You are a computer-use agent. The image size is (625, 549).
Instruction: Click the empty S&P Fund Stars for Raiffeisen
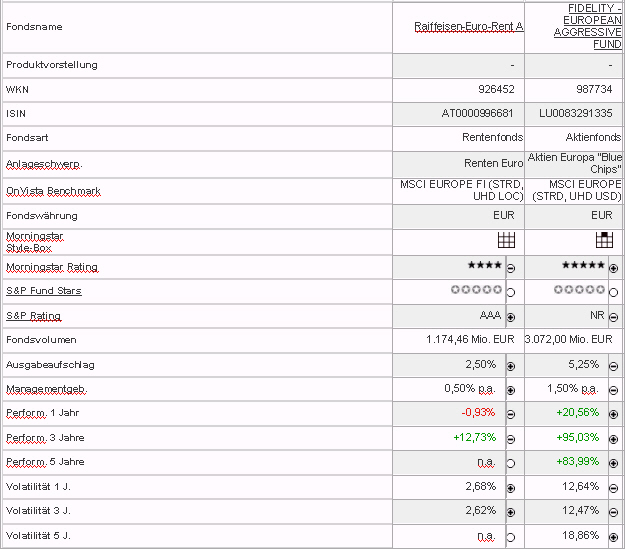click(476, 289)
